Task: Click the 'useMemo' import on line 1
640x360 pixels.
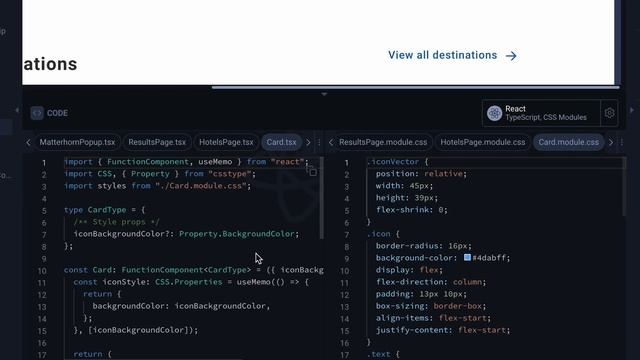Action: tap(215, 162)
